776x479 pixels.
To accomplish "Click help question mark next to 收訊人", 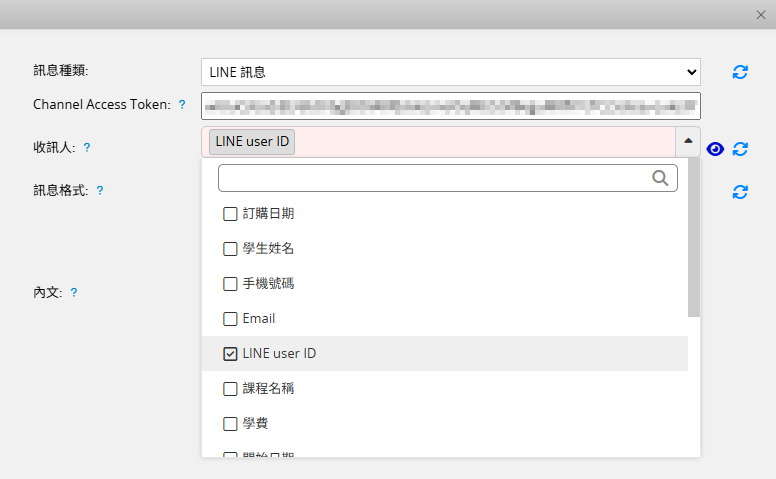I will 87,147.
